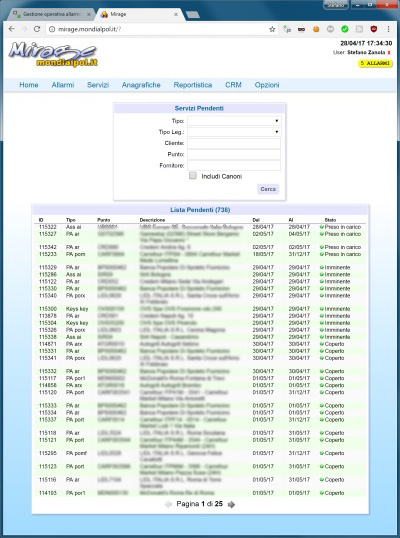400x538 pixels.
Task: Select the row with ID 115300
Action: (200, 309)
